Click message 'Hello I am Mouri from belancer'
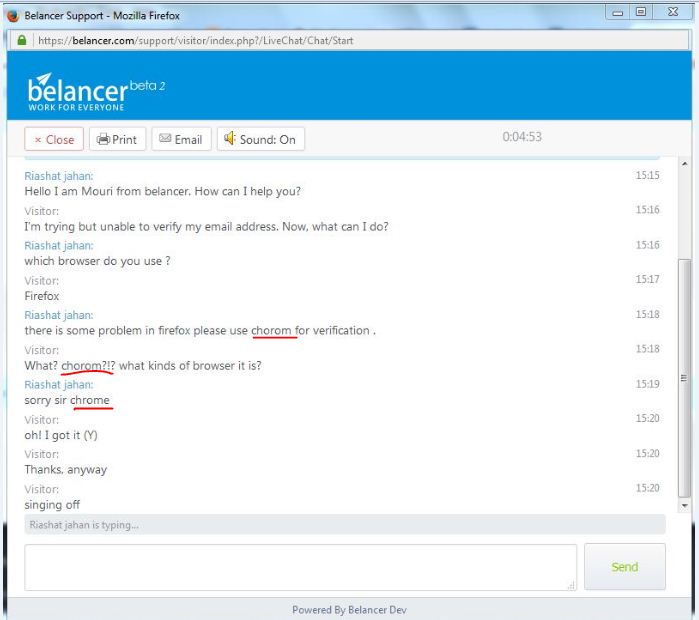Screen dimensions: 699x620 pos(162,191)
